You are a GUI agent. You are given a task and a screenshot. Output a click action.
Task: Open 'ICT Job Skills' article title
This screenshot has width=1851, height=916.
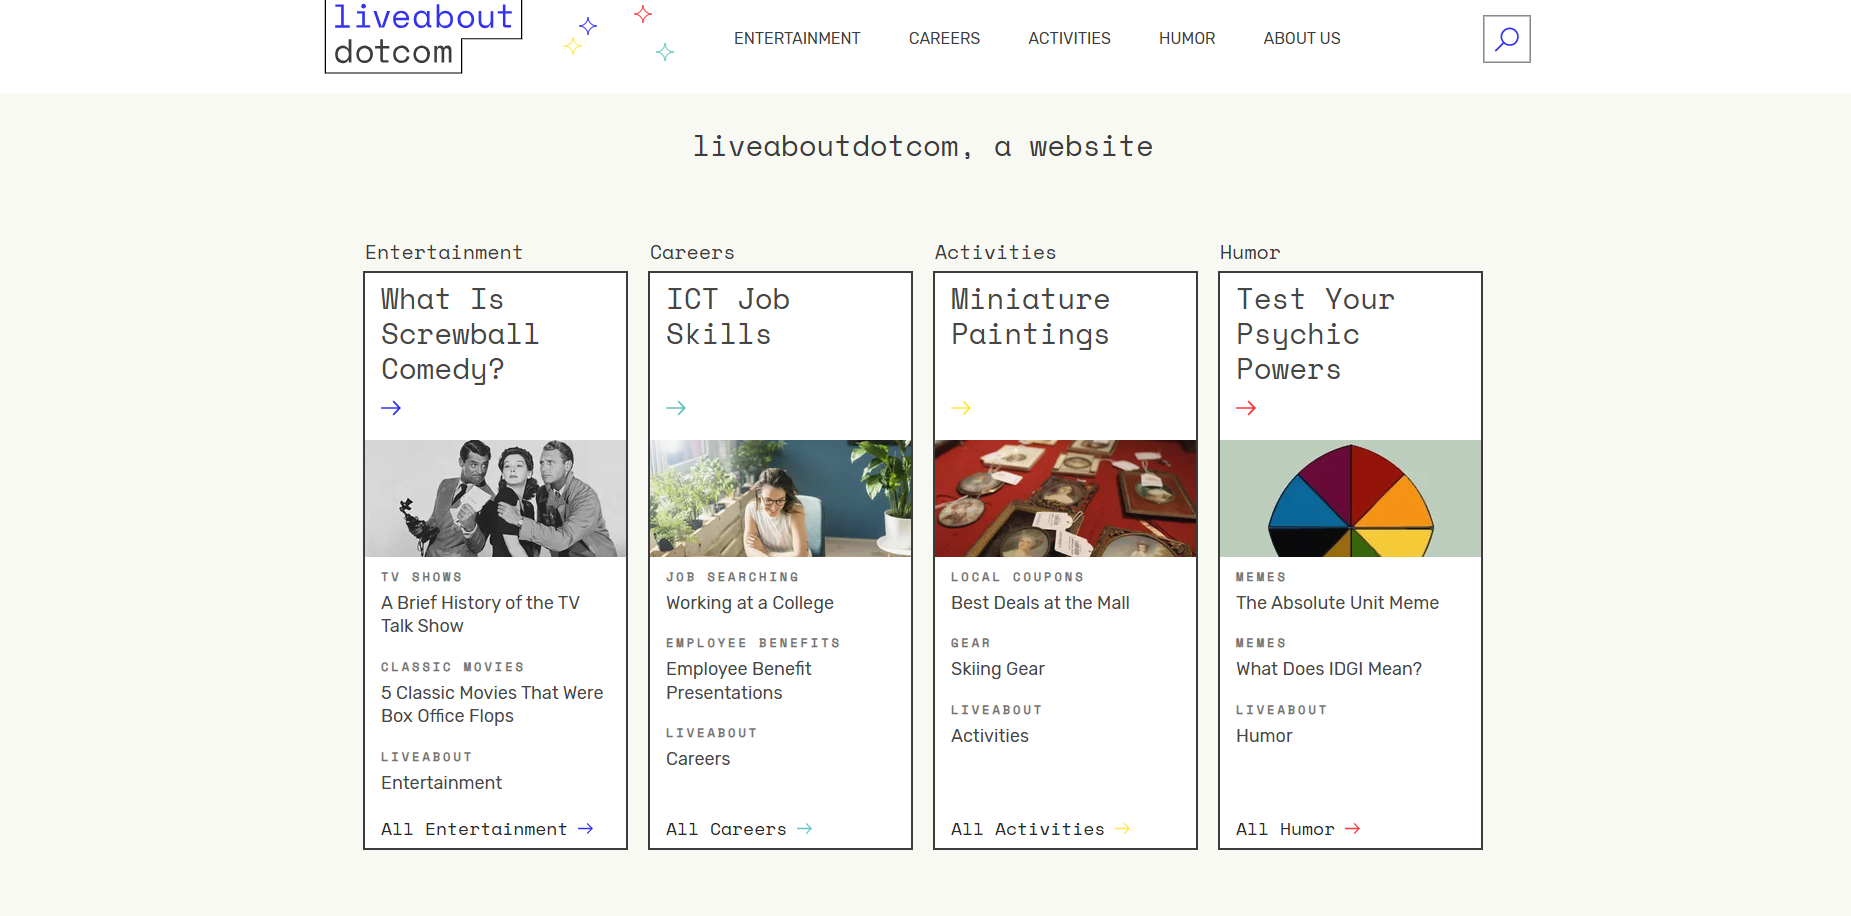pos(728,316)
